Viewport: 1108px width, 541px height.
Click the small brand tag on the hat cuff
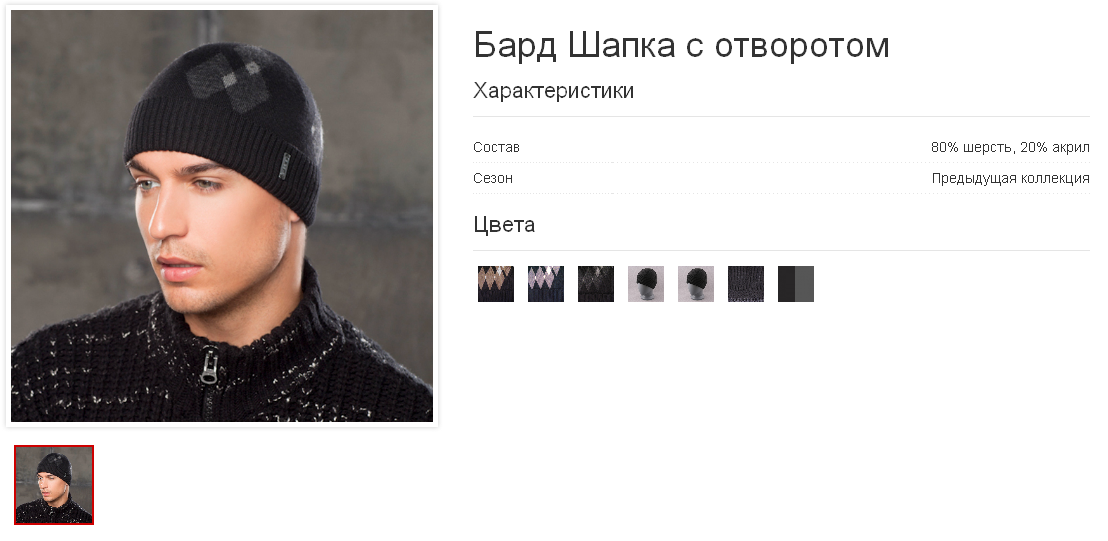[284, 164]
